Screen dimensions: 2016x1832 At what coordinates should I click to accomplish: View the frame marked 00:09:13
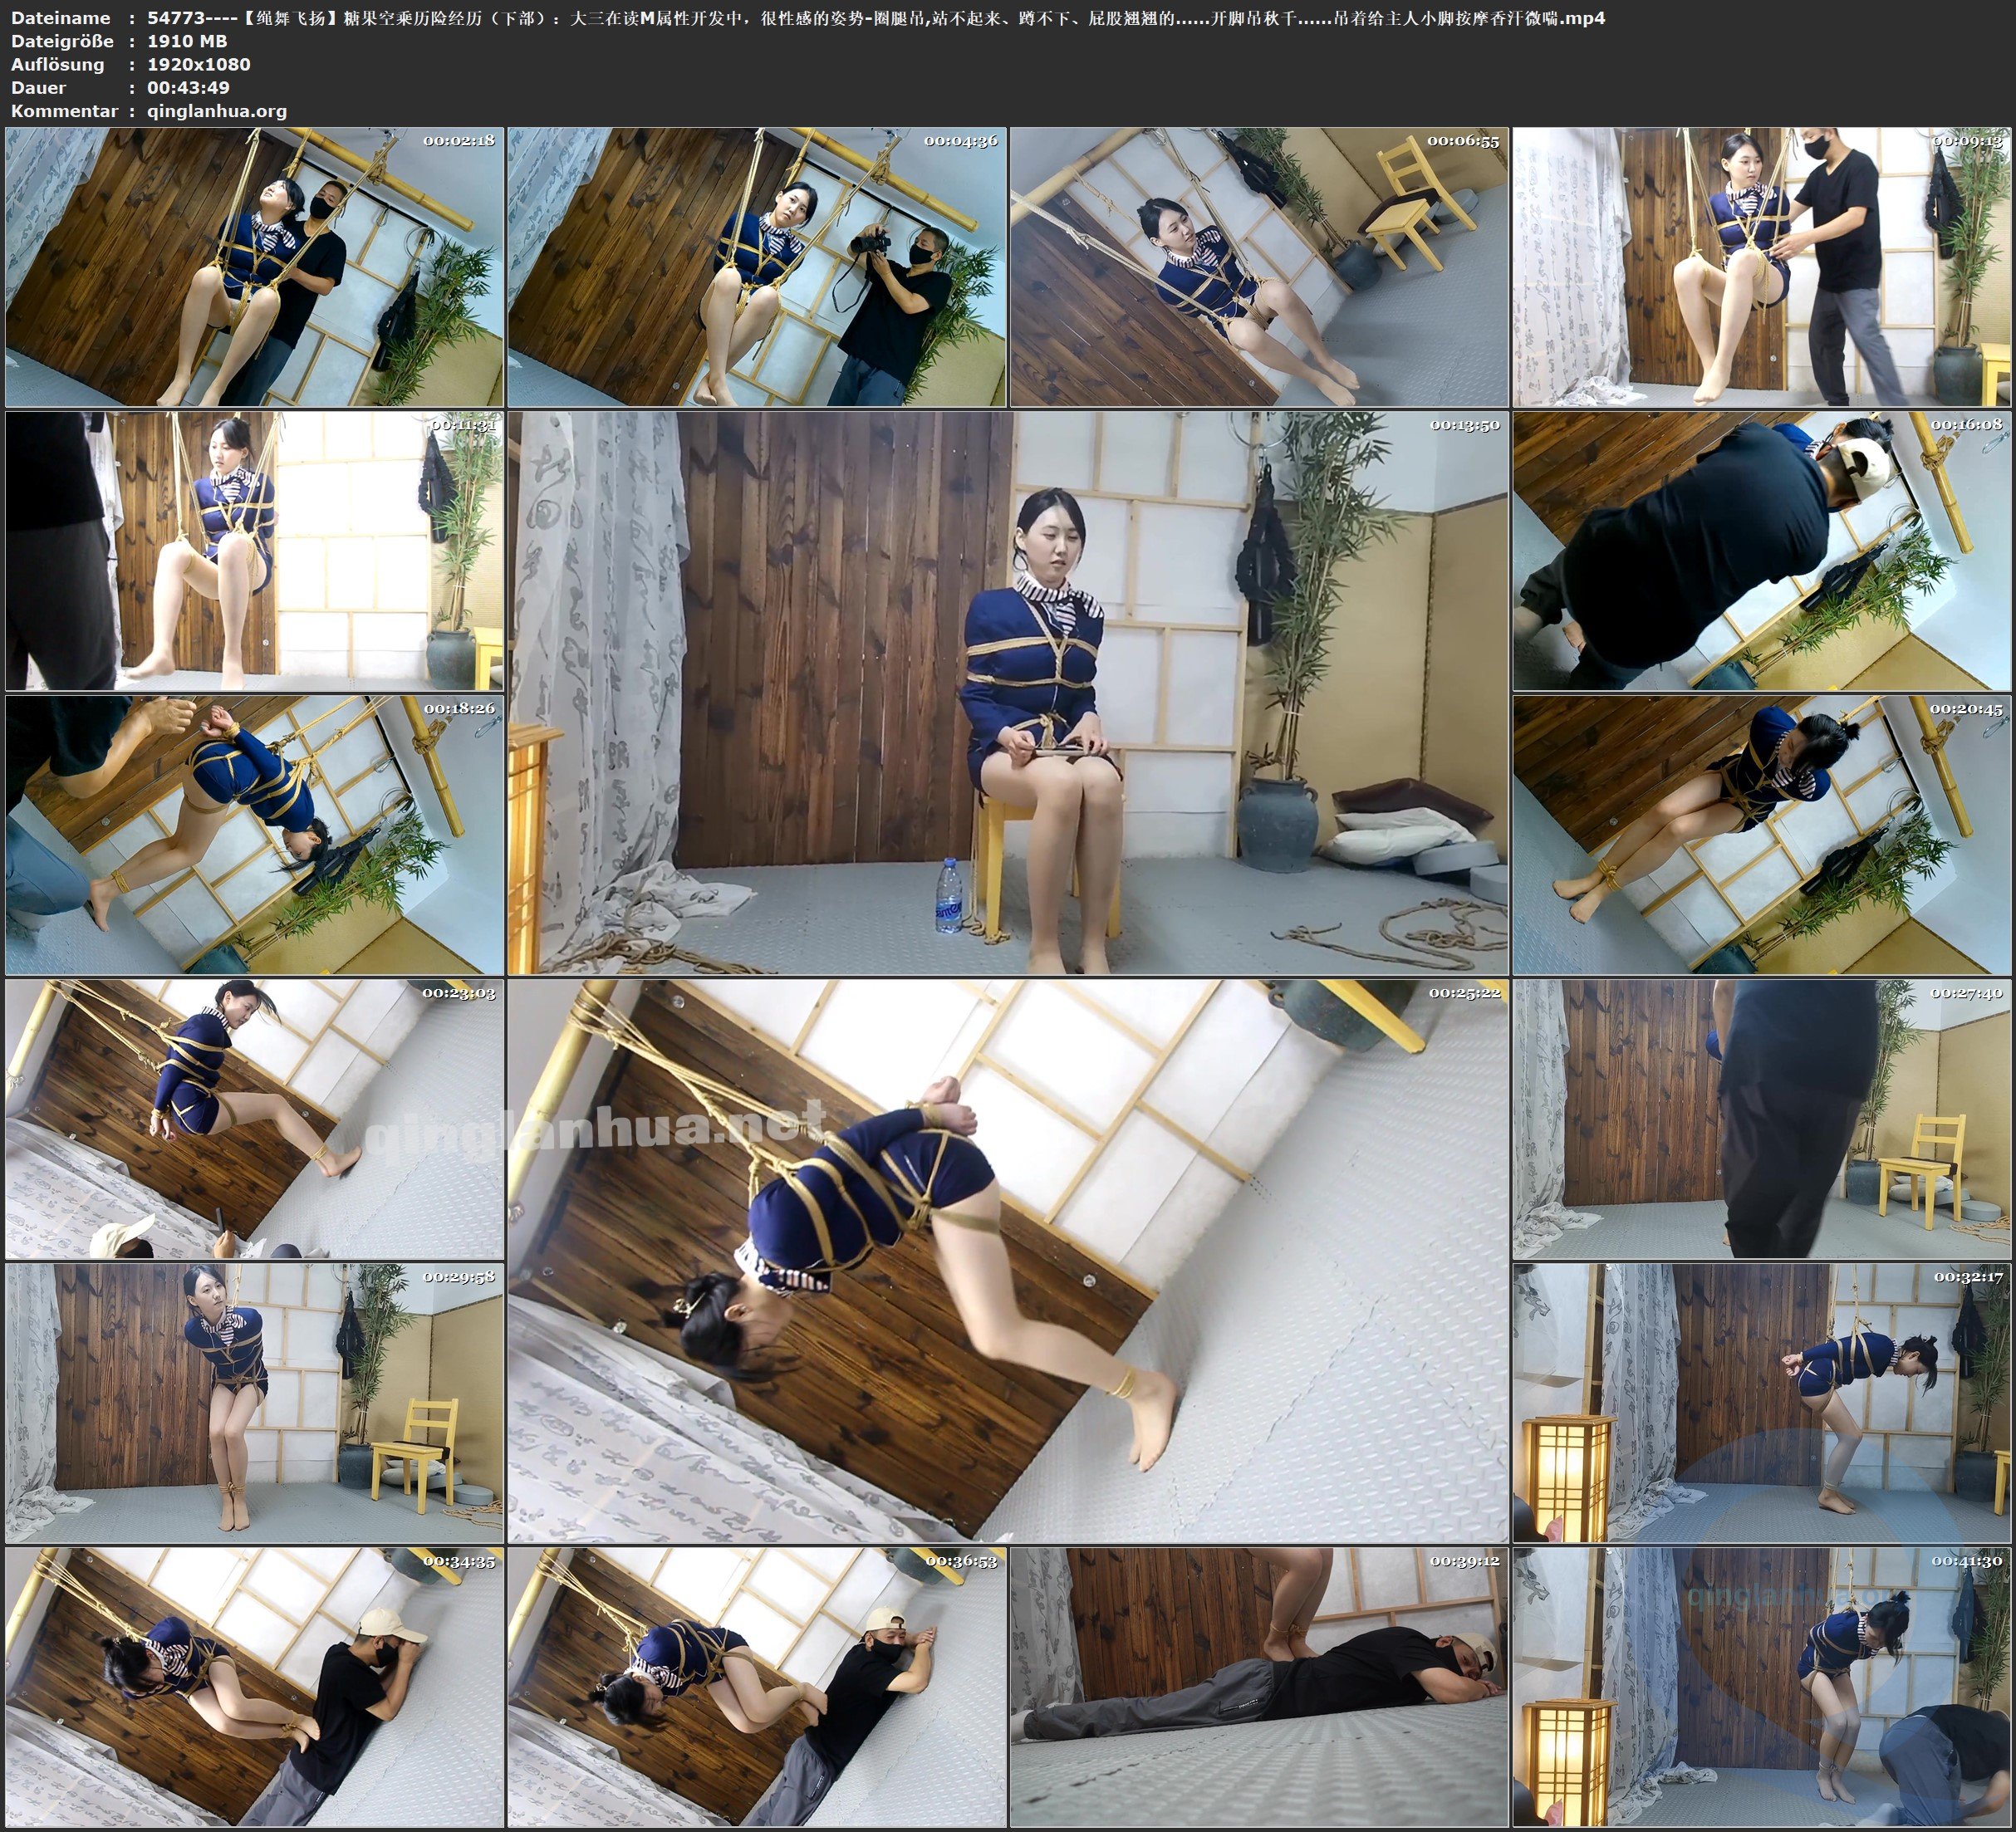pyautogui.click(x=1762, y=267)
